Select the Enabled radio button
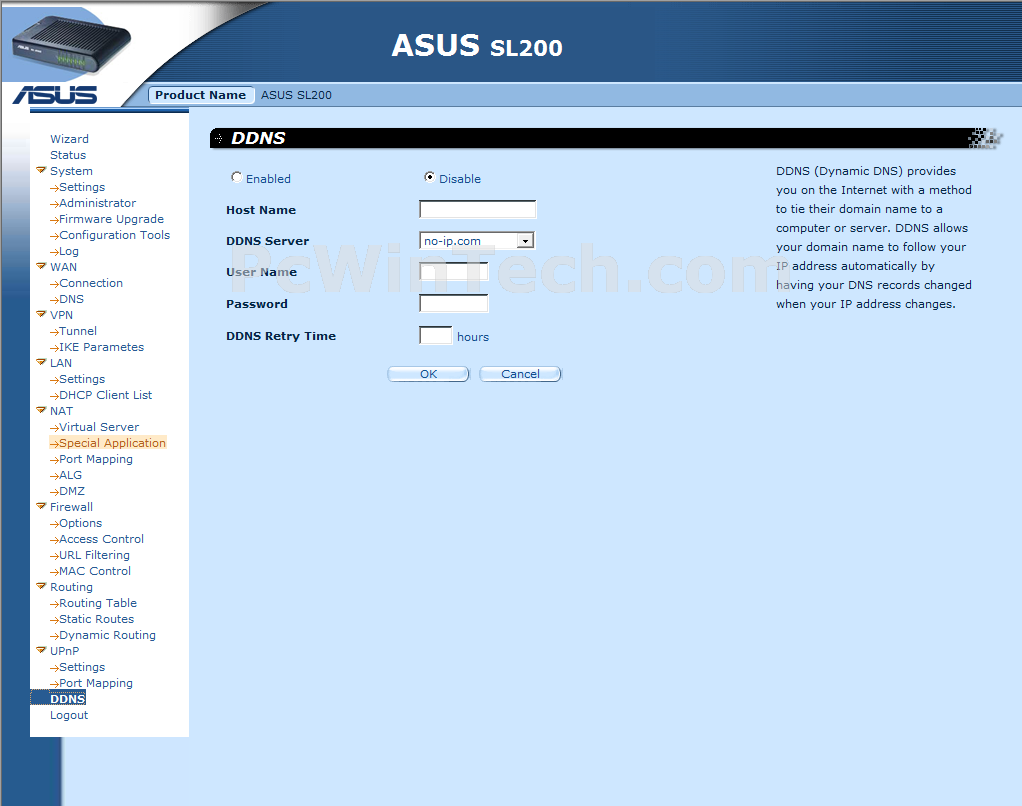 coord(237,177)
